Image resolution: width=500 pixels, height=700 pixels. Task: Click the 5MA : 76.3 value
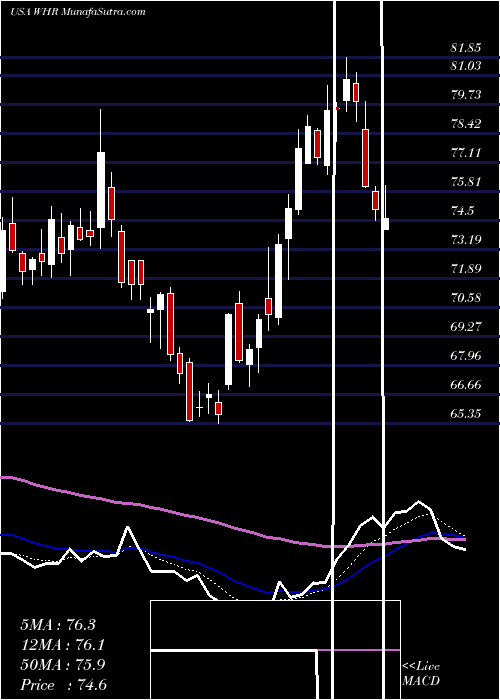[x=58, y=625]
